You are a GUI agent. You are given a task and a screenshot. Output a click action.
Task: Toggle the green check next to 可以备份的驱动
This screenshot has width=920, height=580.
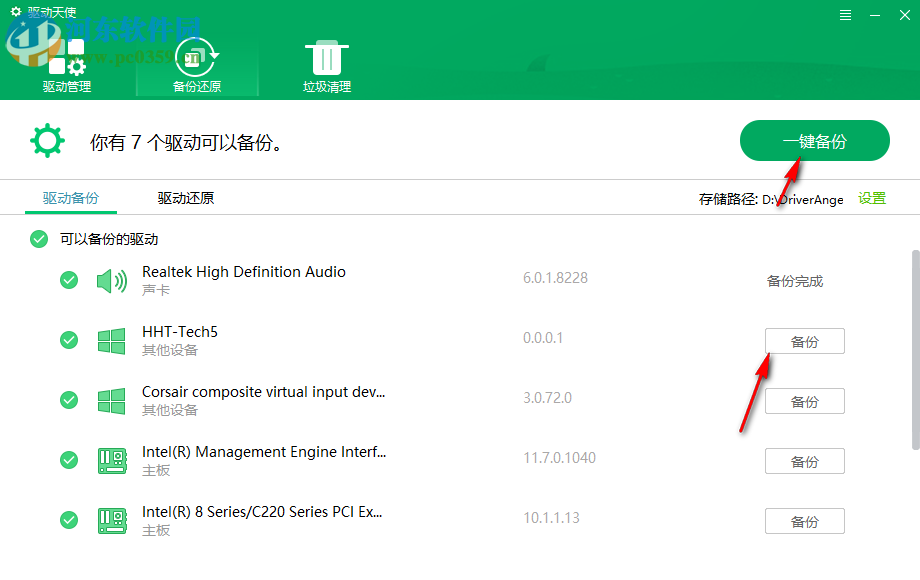pyautogui.click(x=38, y=239)
